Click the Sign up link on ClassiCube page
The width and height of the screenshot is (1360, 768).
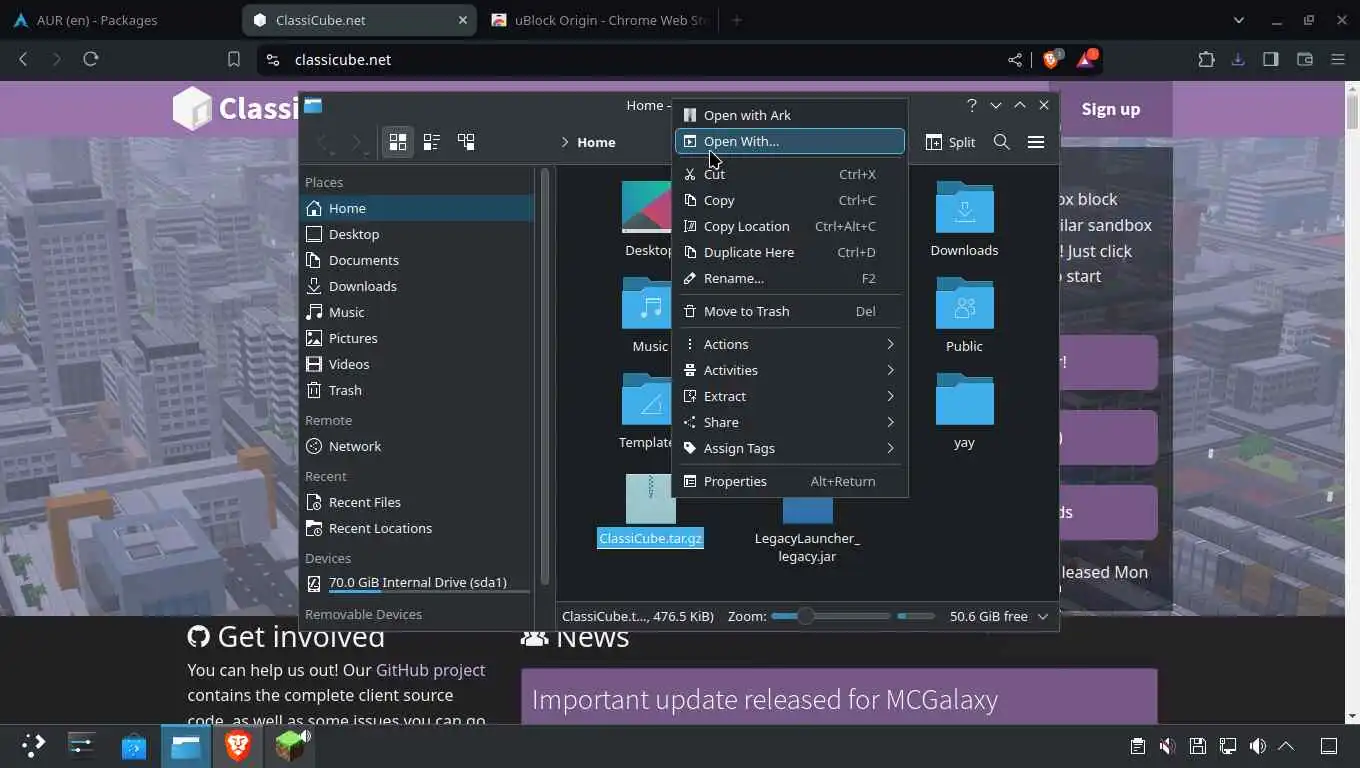click(x=1110, y=109)
